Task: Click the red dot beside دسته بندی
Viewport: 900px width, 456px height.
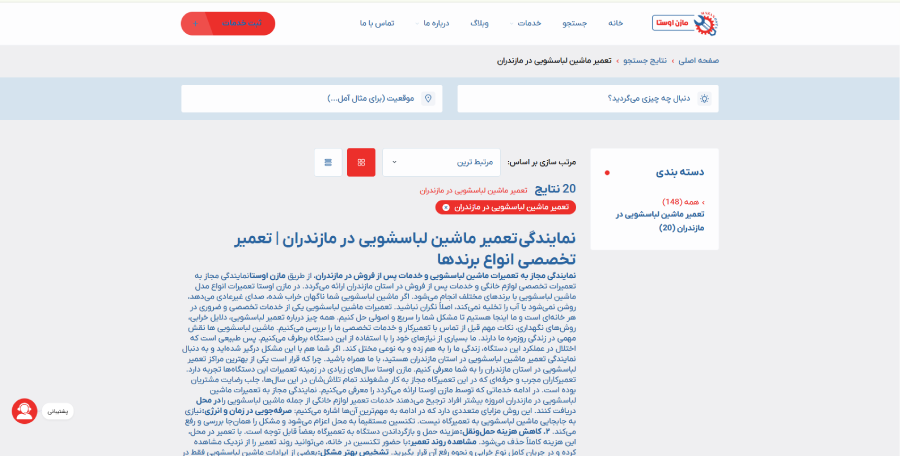Action: pos(607,172)
